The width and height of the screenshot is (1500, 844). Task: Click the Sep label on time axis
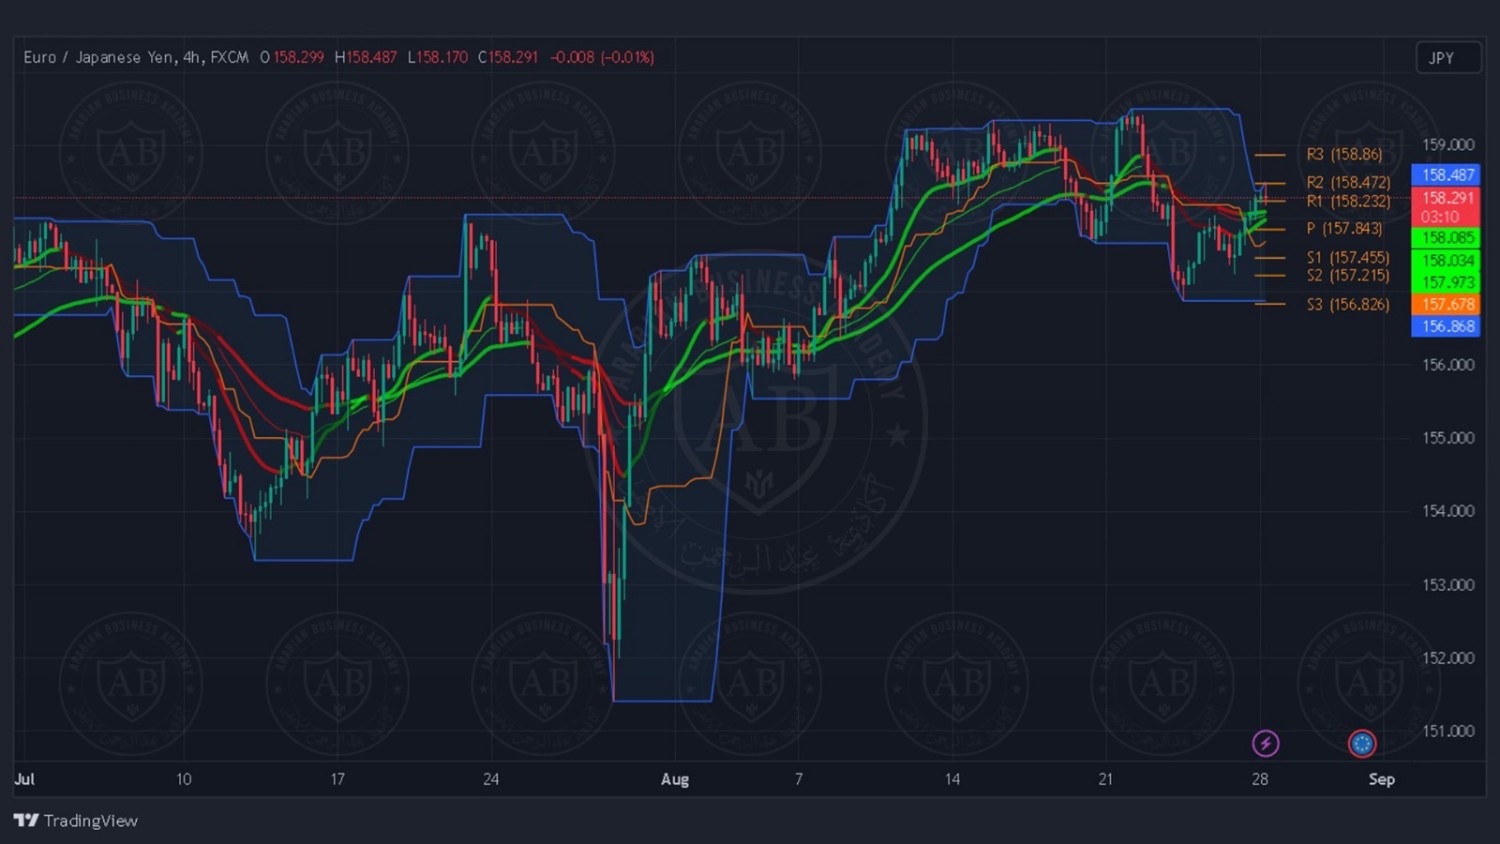pyautogui.click(x=1381, y=779)
